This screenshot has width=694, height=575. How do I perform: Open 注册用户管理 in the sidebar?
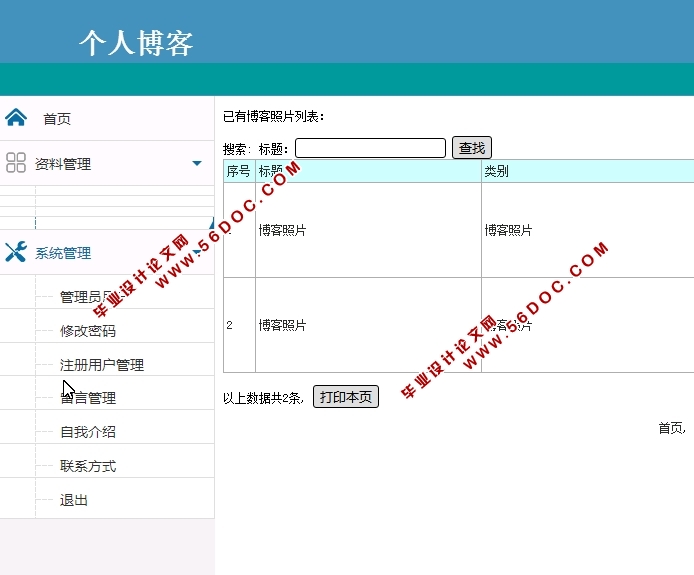tap(102, 365)
